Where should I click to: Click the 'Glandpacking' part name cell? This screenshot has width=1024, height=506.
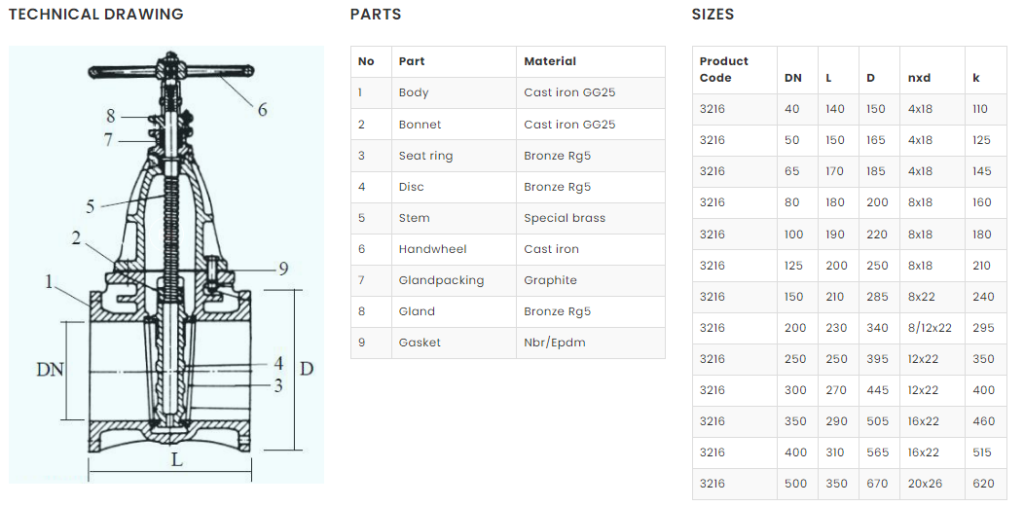(441, 280)
